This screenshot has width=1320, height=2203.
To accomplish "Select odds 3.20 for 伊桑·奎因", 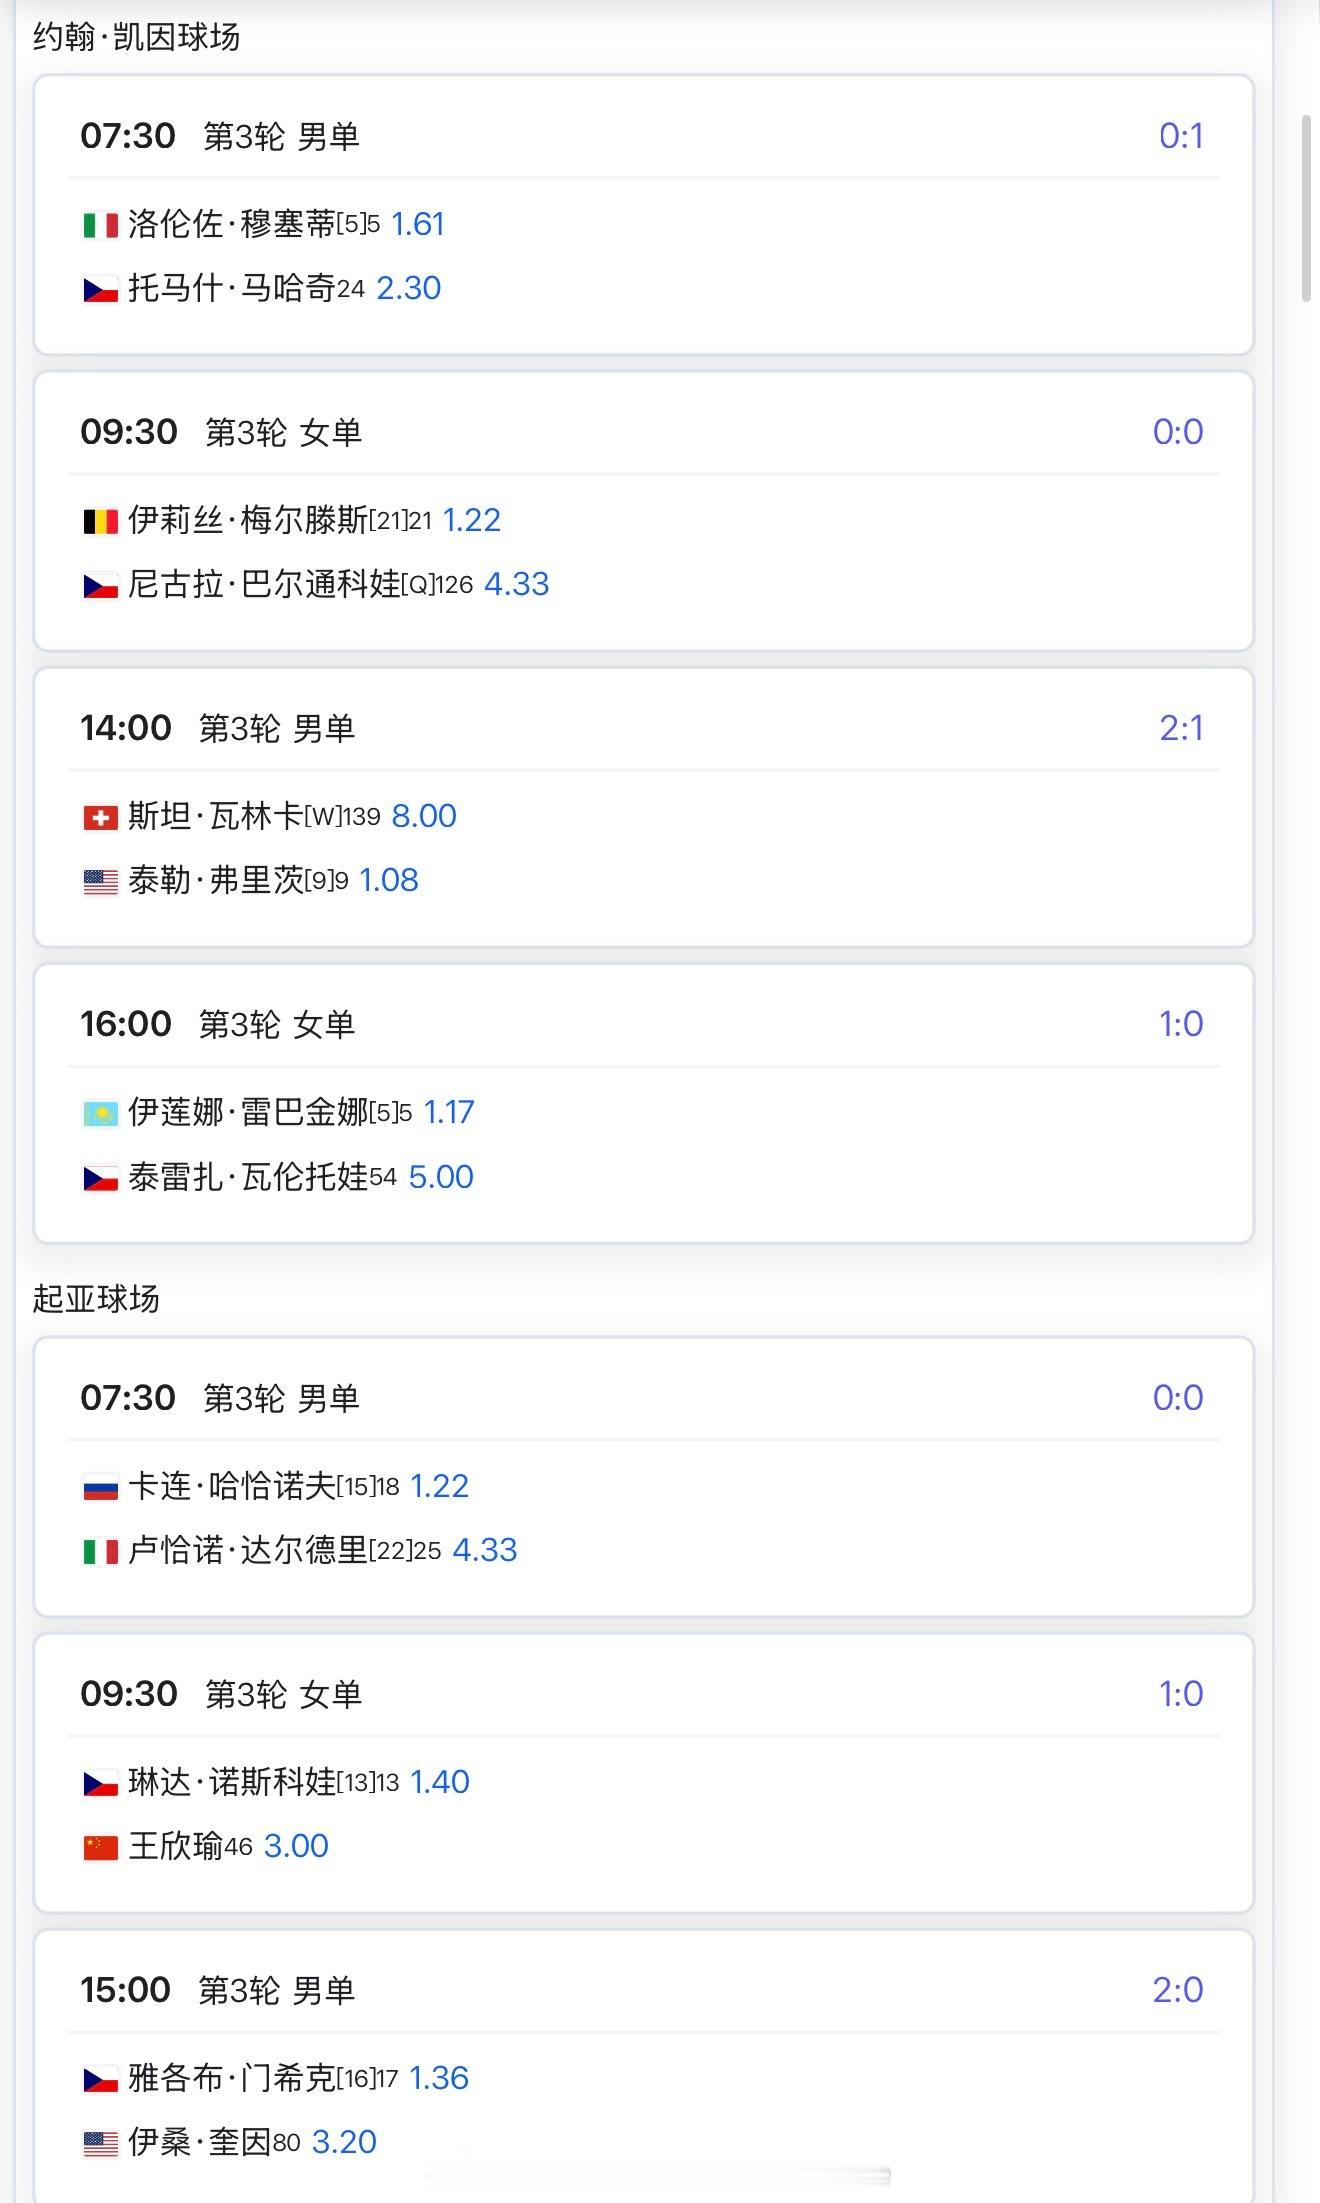I will [x=344, y=2142].
